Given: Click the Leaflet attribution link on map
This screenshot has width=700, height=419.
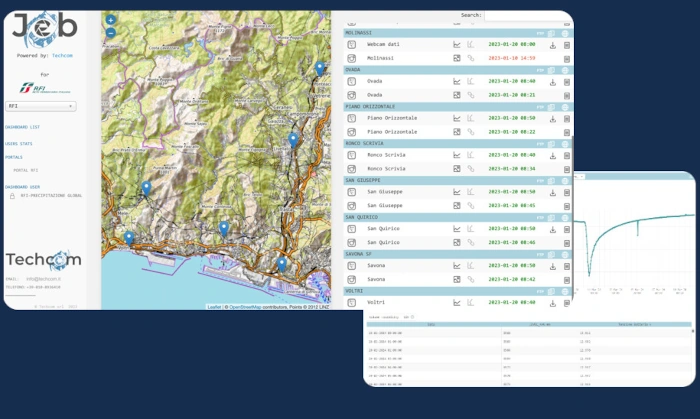Looking at the screenshot, I should click(x=214, y=307).
